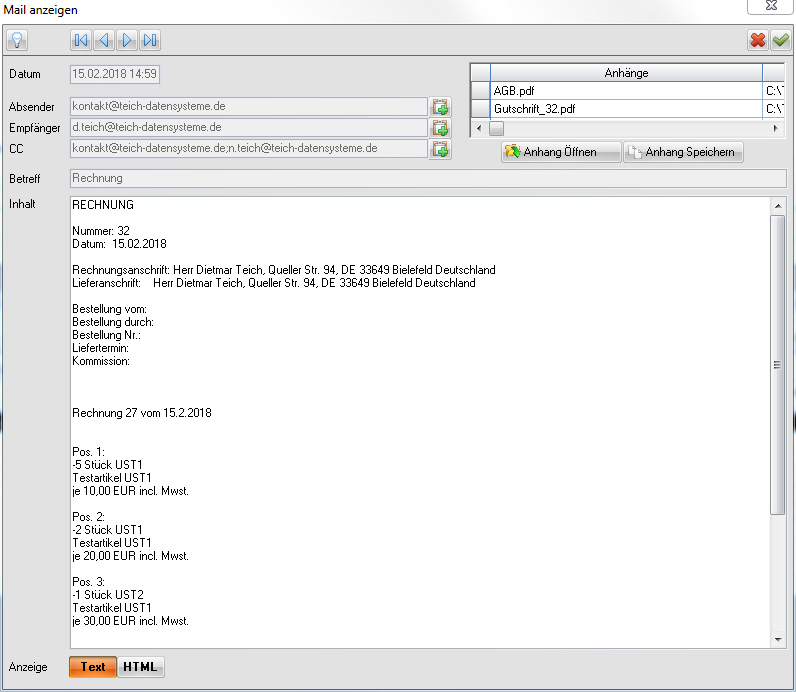Viewport: 796px width, 692px height.
Task: Click the "-1 Stück UST2" line
Action: click(x=108, y=595)
